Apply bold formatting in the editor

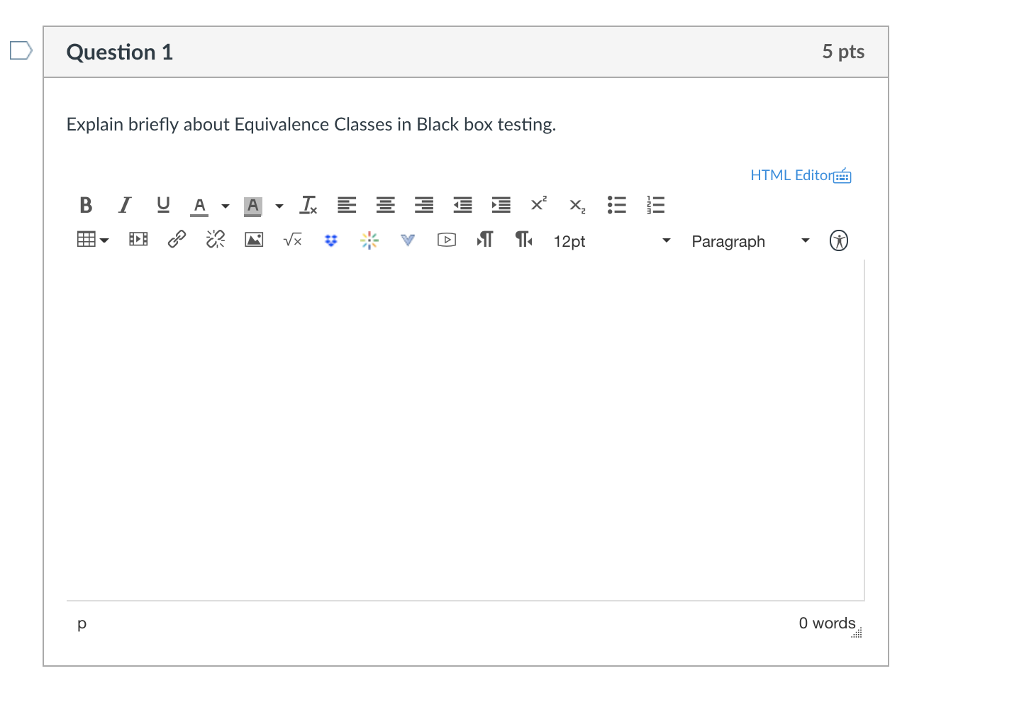(85, 205)
